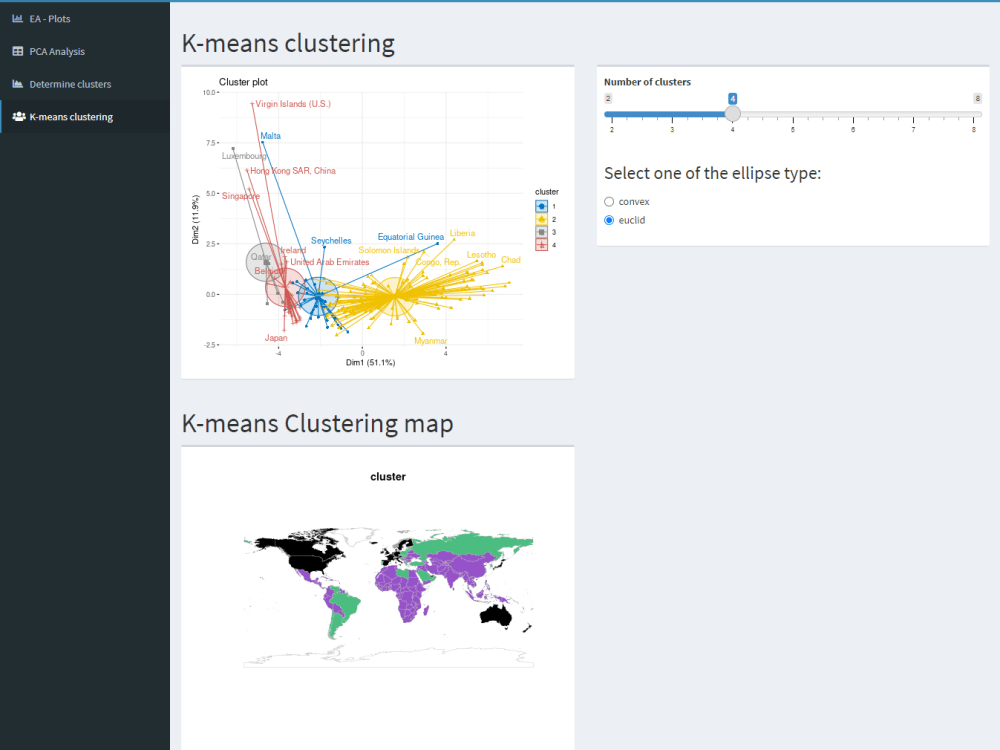Screen dimensions: 1000x750
Task: Select K-means clustering sidebar item
Action: coord(85,117)
